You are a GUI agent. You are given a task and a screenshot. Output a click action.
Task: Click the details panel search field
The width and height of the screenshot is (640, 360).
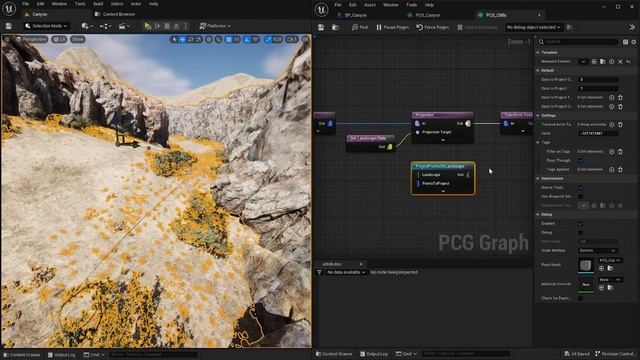[x=579, y=42]
